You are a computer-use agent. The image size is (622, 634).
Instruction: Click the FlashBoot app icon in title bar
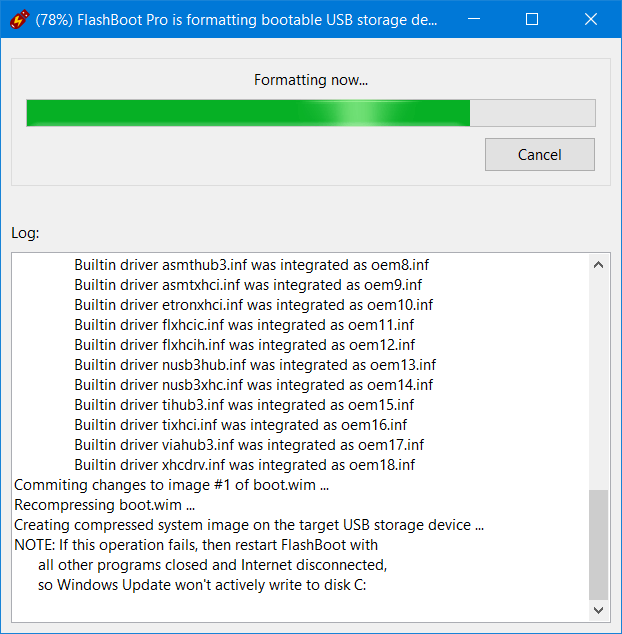coord(19,19)
